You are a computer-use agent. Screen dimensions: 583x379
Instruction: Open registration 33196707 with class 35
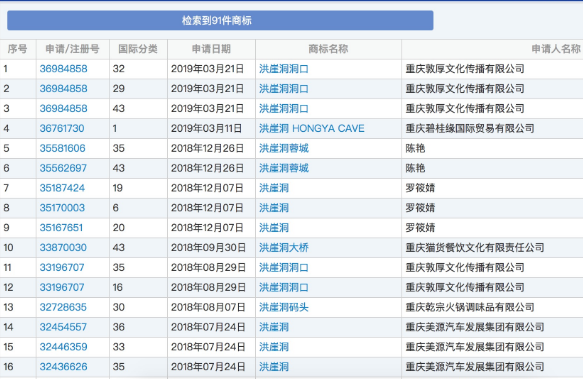[62, 267]
